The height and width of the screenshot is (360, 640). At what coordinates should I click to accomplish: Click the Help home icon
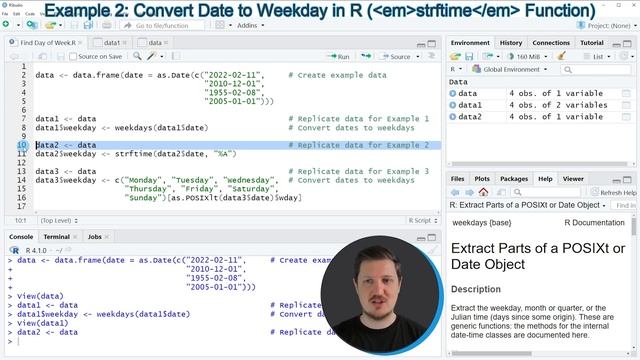tap(483, 192)
